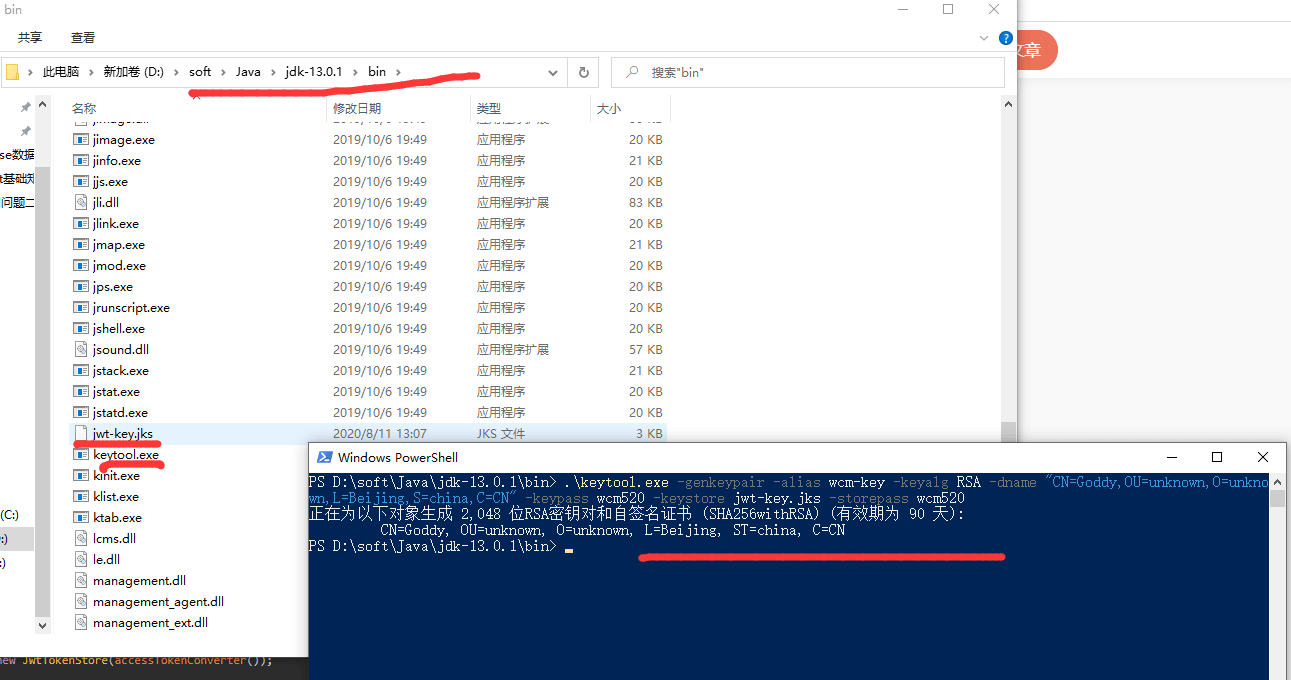
Task: Open the blue help question mark icon
Action: (1006, 38)
